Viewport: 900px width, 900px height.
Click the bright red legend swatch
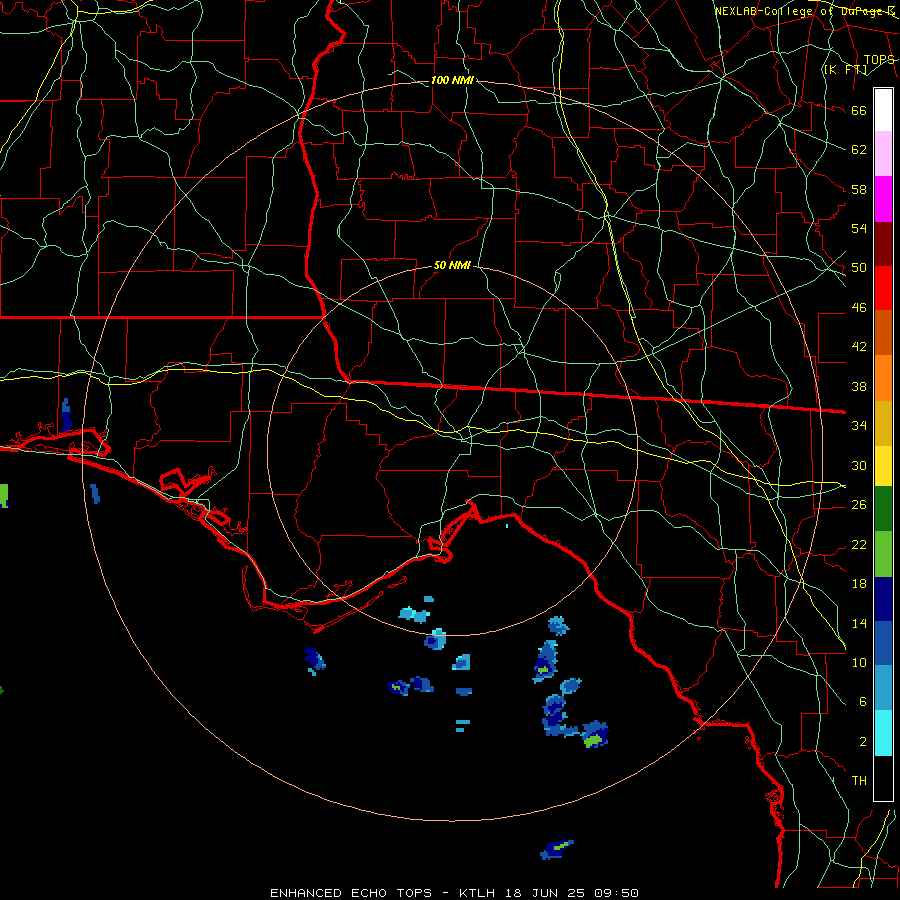click(x=883, y=288)
